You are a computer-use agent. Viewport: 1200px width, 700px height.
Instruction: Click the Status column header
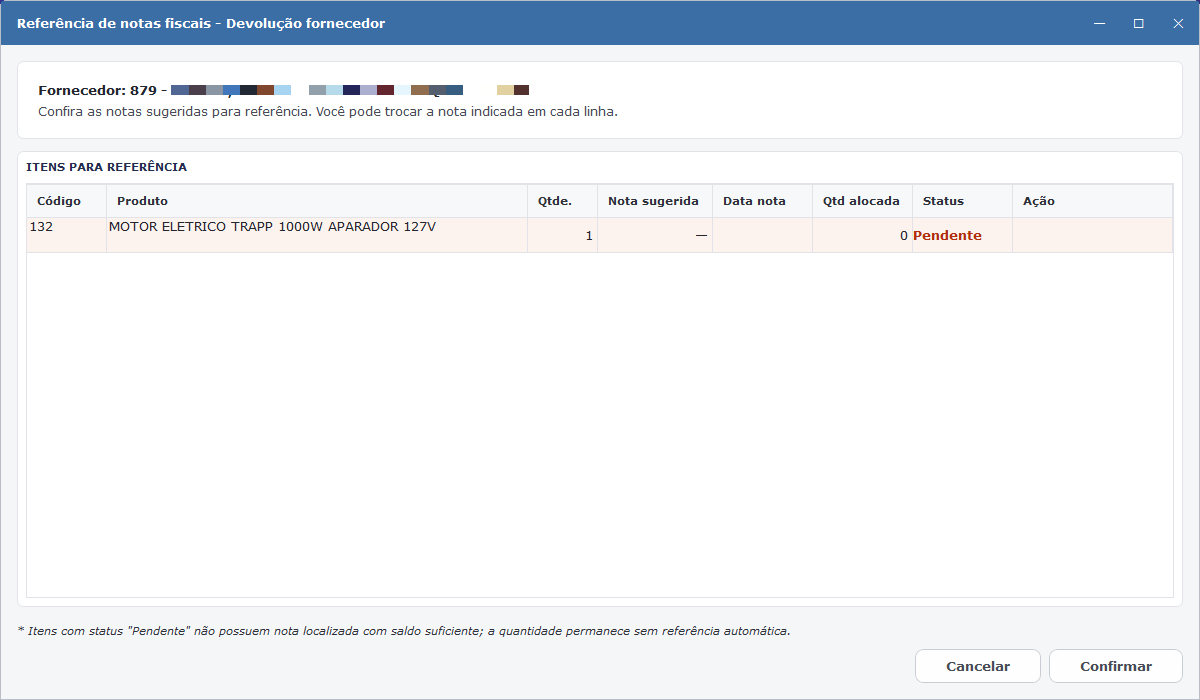[962, 201]
